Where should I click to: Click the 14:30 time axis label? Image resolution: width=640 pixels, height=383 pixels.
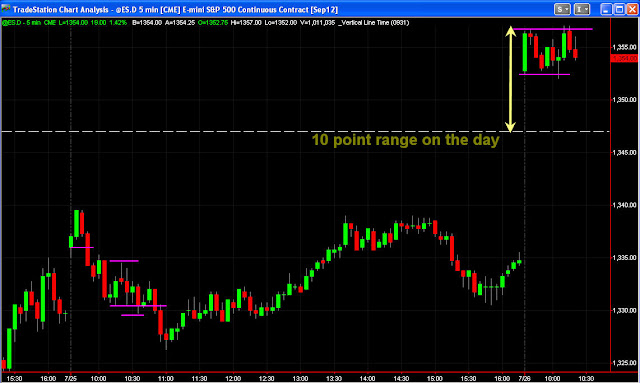pyautogui.click(x=401, y=379)
